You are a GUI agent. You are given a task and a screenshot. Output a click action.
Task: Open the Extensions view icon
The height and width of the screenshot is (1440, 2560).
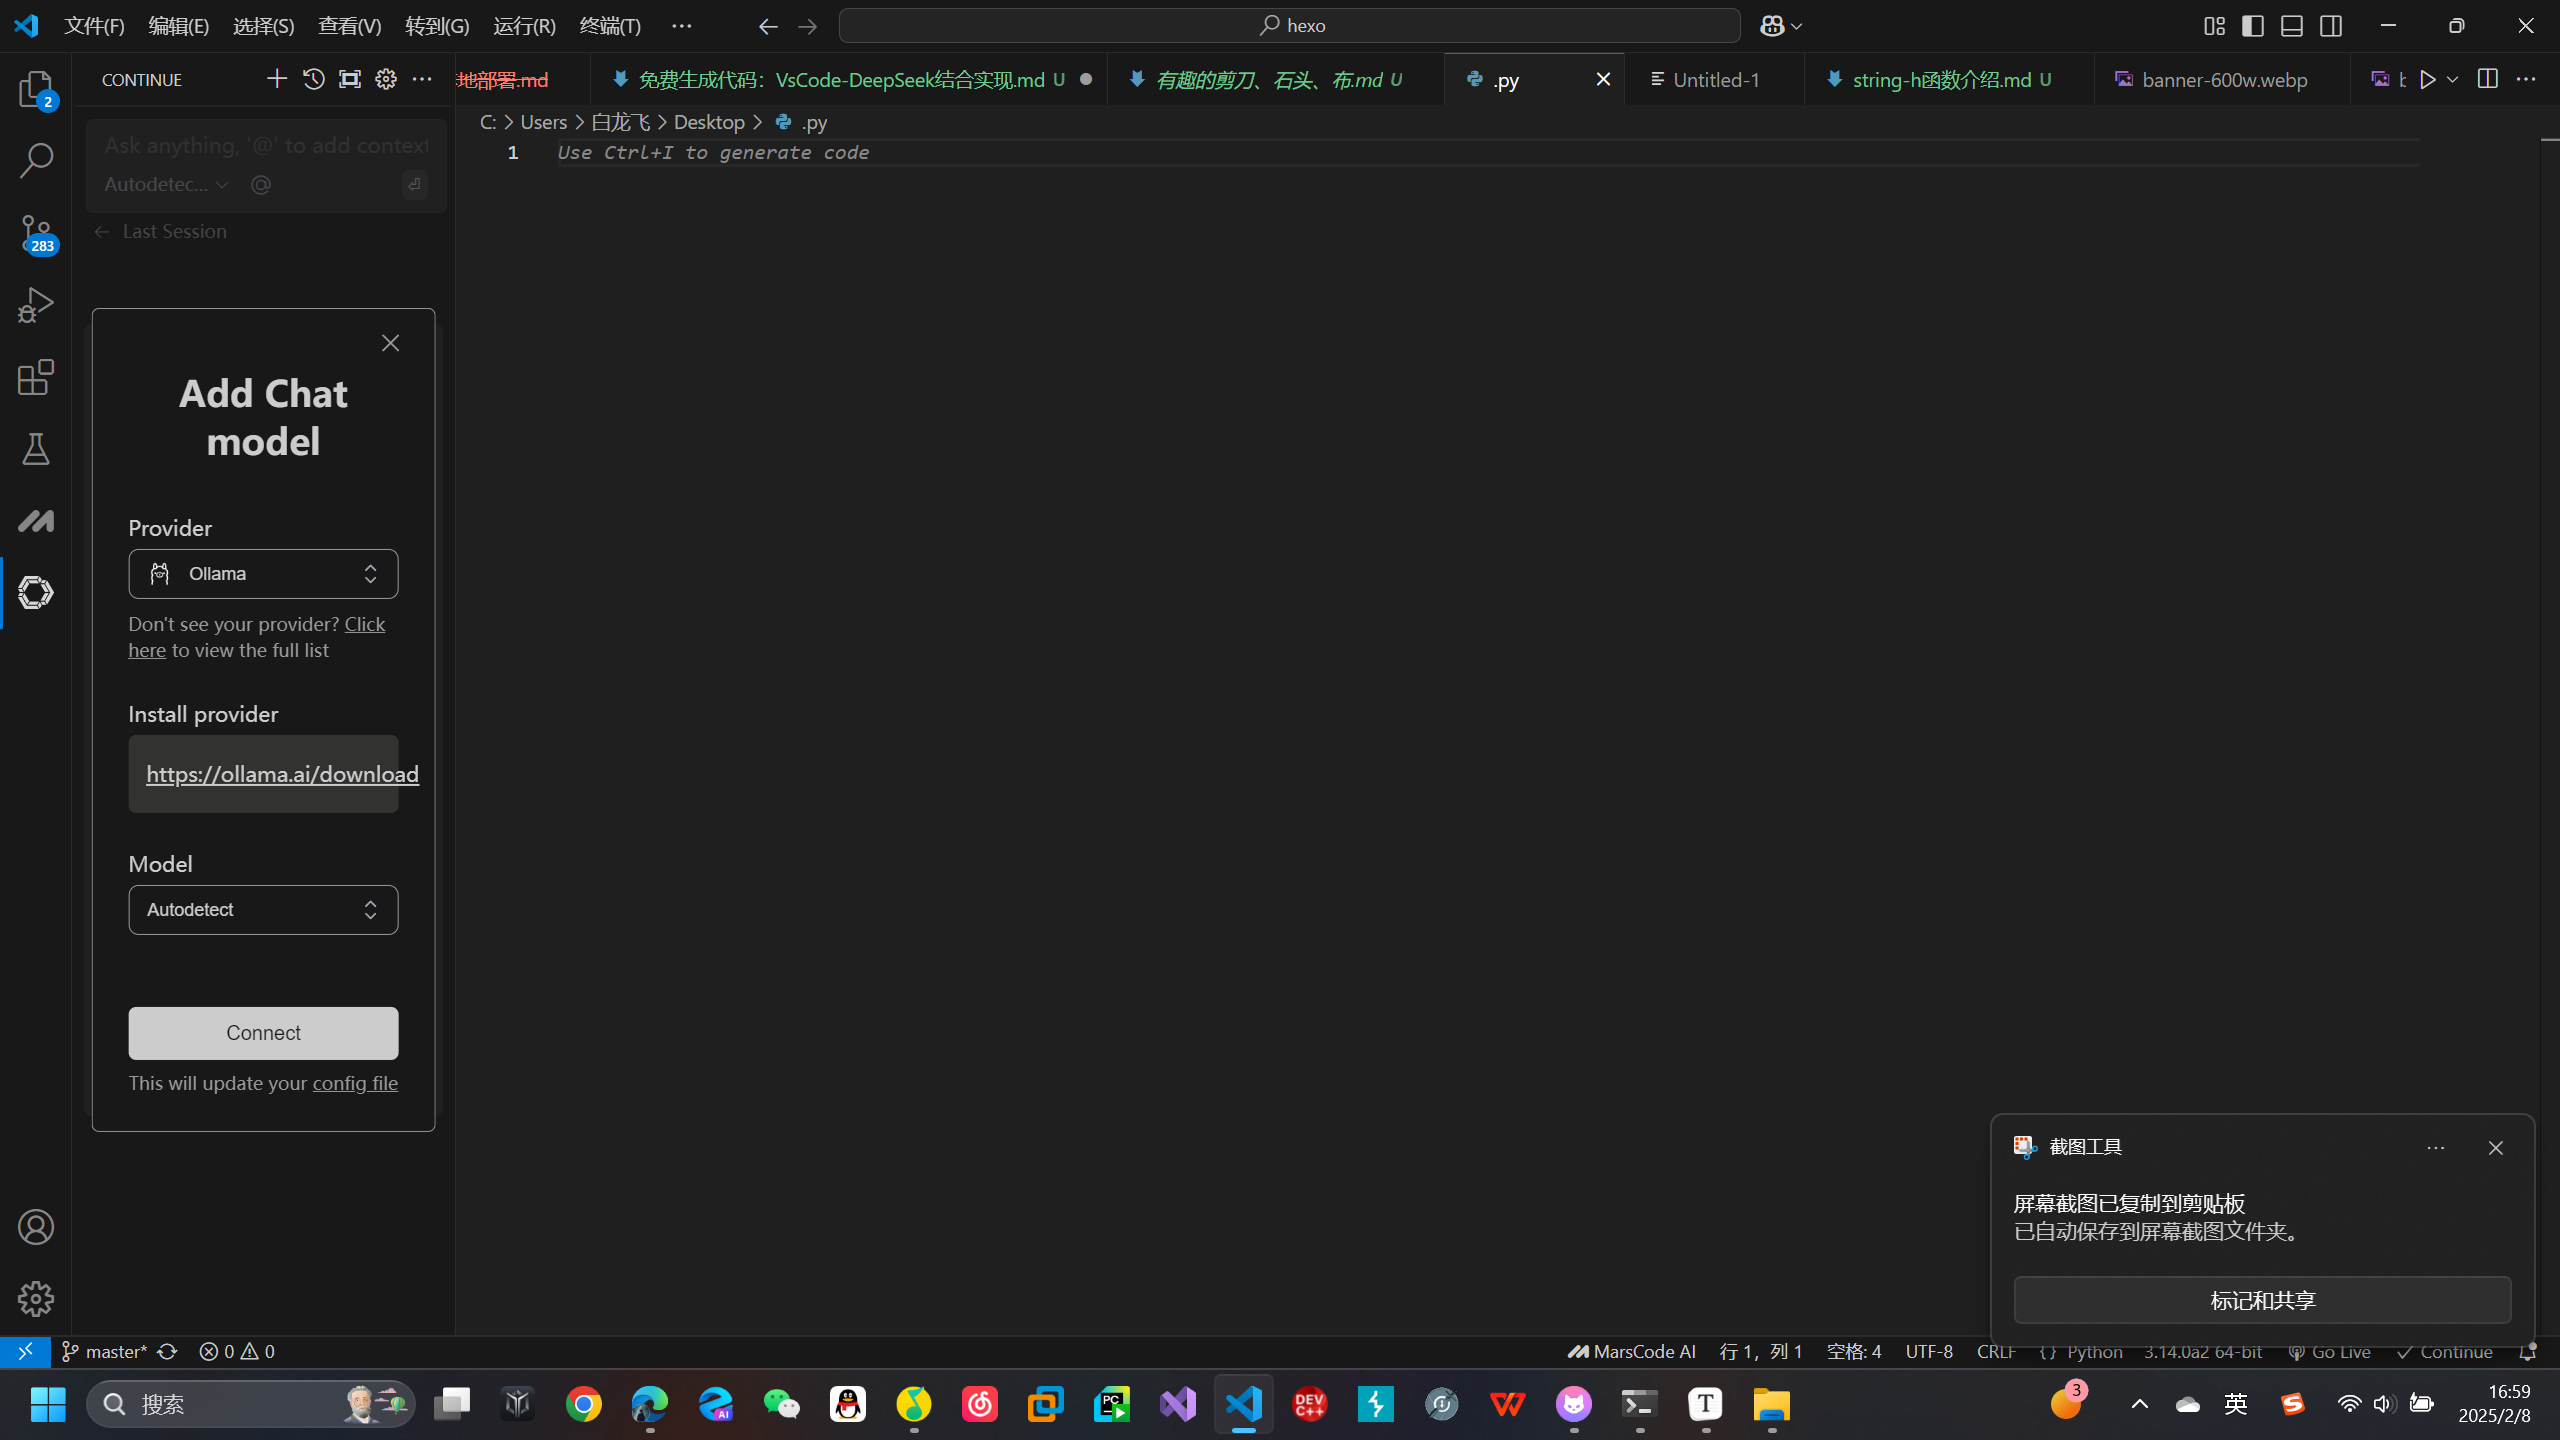(36, 378)
